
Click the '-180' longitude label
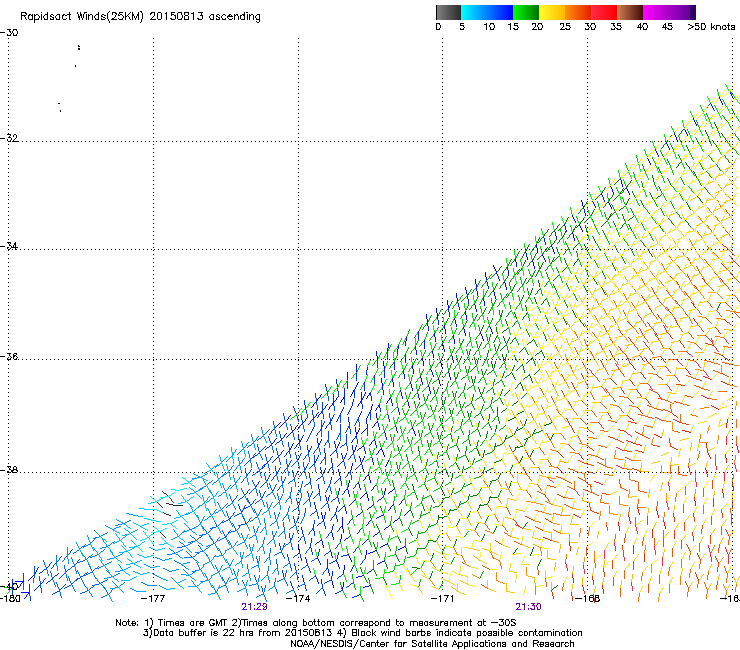click(x=10, y=599)
